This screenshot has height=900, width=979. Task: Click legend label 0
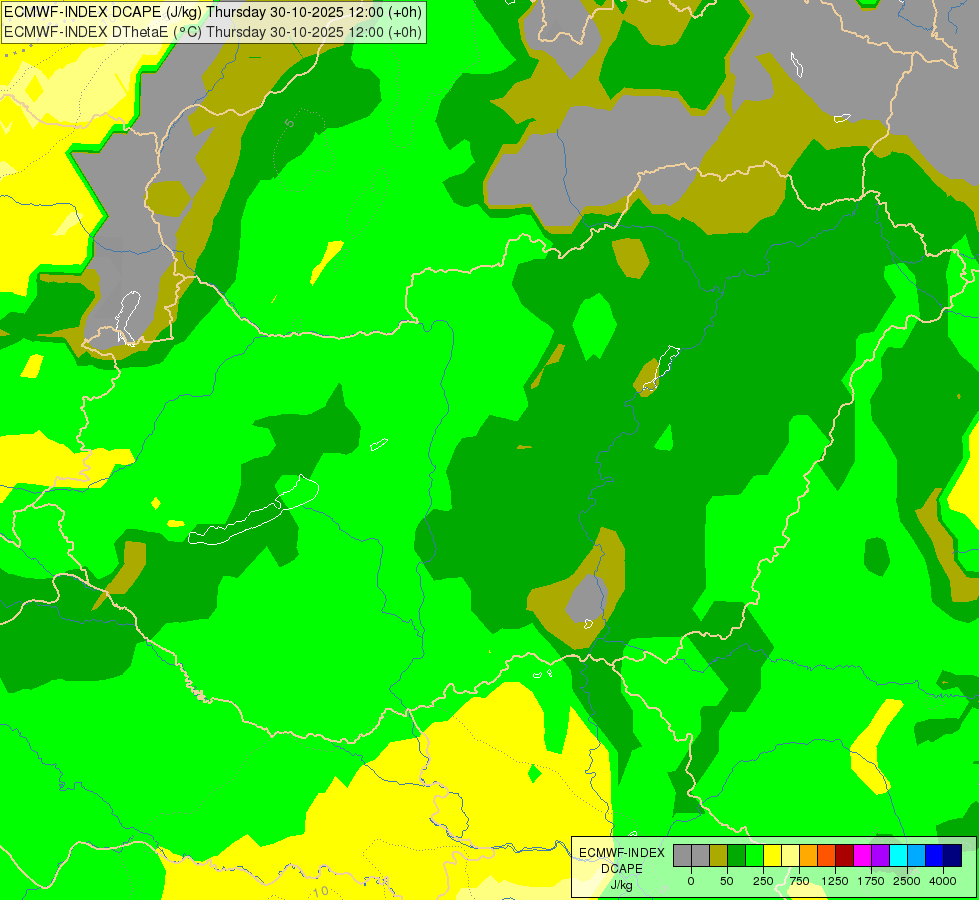coord(691,881)
